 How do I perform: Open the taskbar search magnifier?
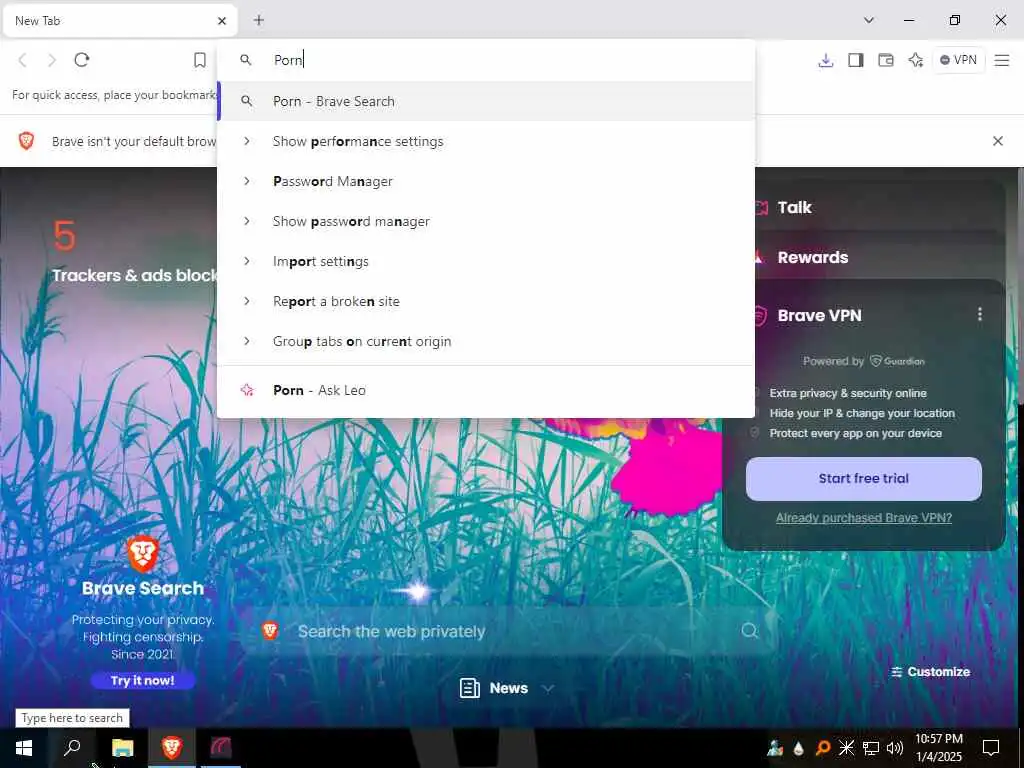[x=72, y=748]
